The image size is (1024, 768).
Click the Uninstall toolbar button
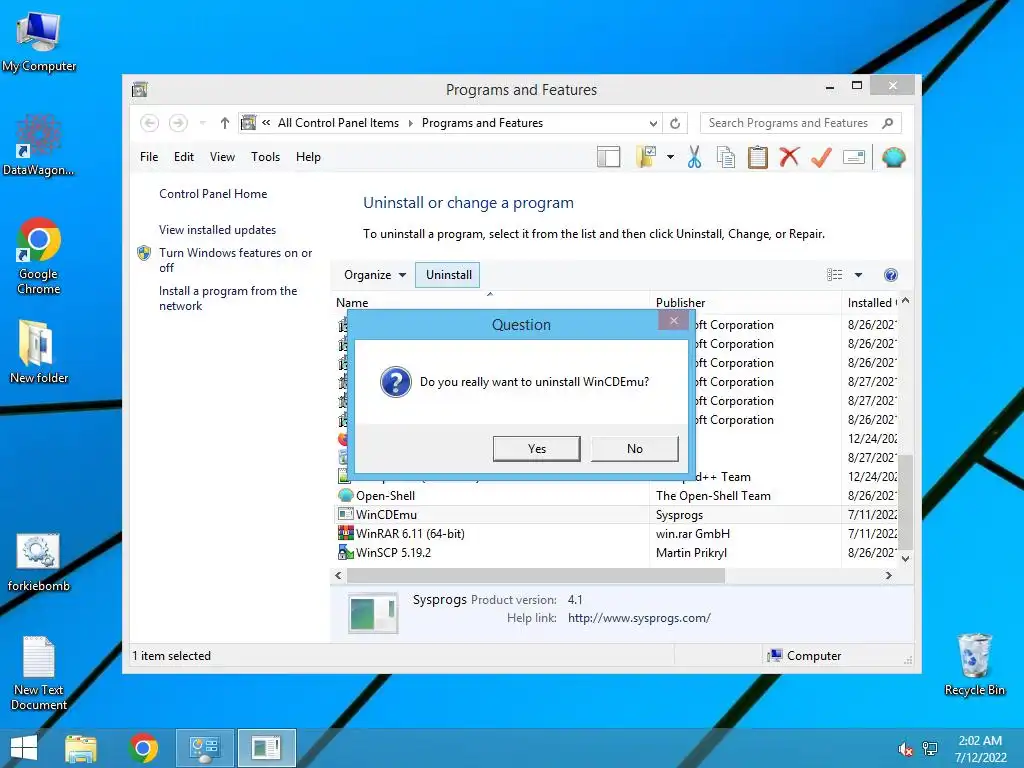pyautogui.click(x=448, y=275)
